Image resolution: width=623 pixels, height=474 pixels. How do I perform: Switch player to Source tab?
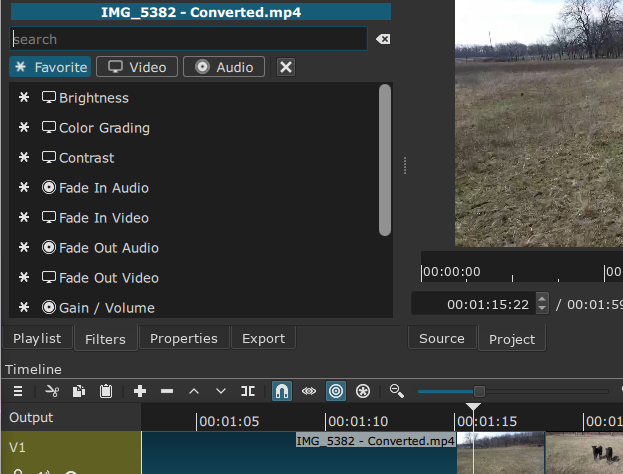click(x=442, y=338)
